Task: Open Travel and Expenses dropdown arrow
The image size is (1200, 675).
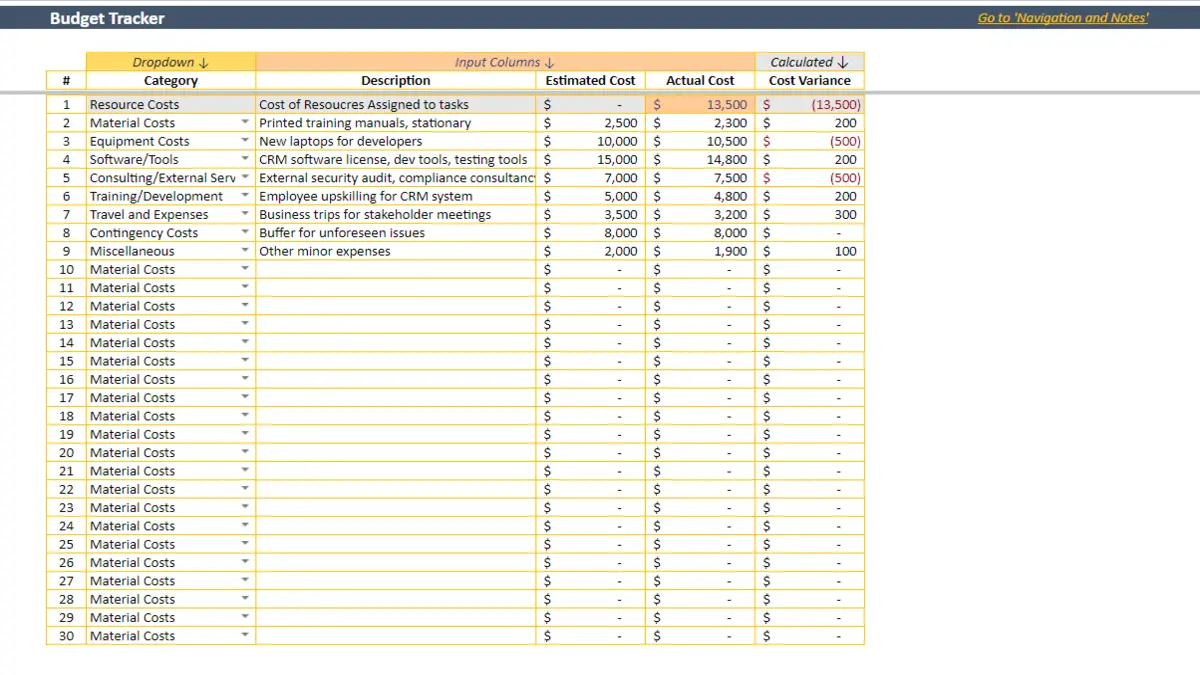Action: [x=245, y=214]
